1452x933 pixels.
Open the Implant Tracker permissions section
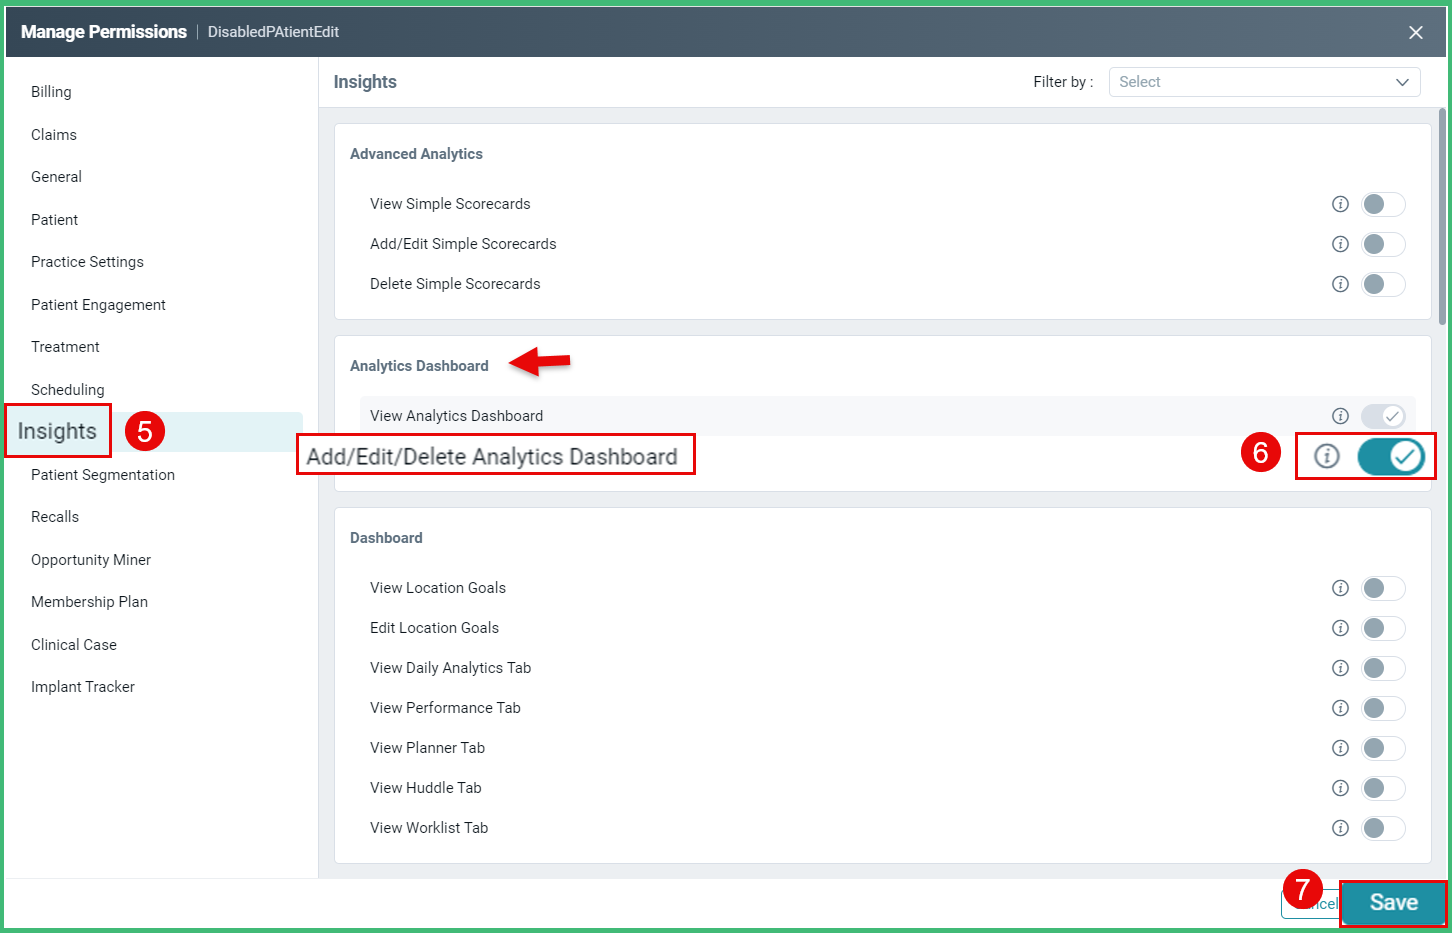tap(83, 687)
